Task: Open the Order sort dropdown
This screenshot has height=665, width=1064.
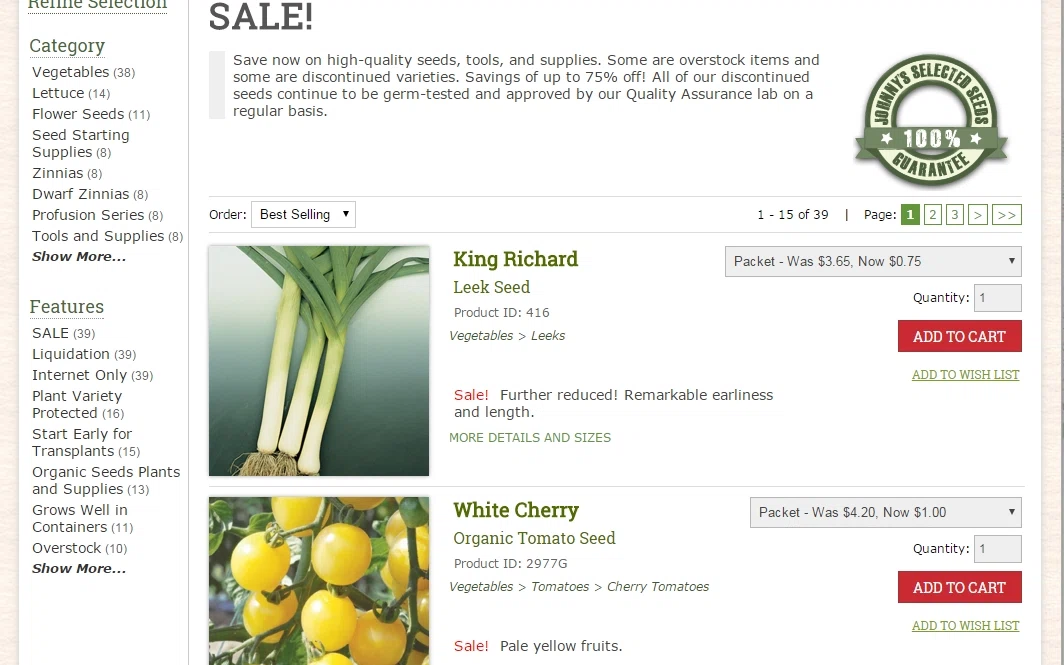Action: click(303, 214)
